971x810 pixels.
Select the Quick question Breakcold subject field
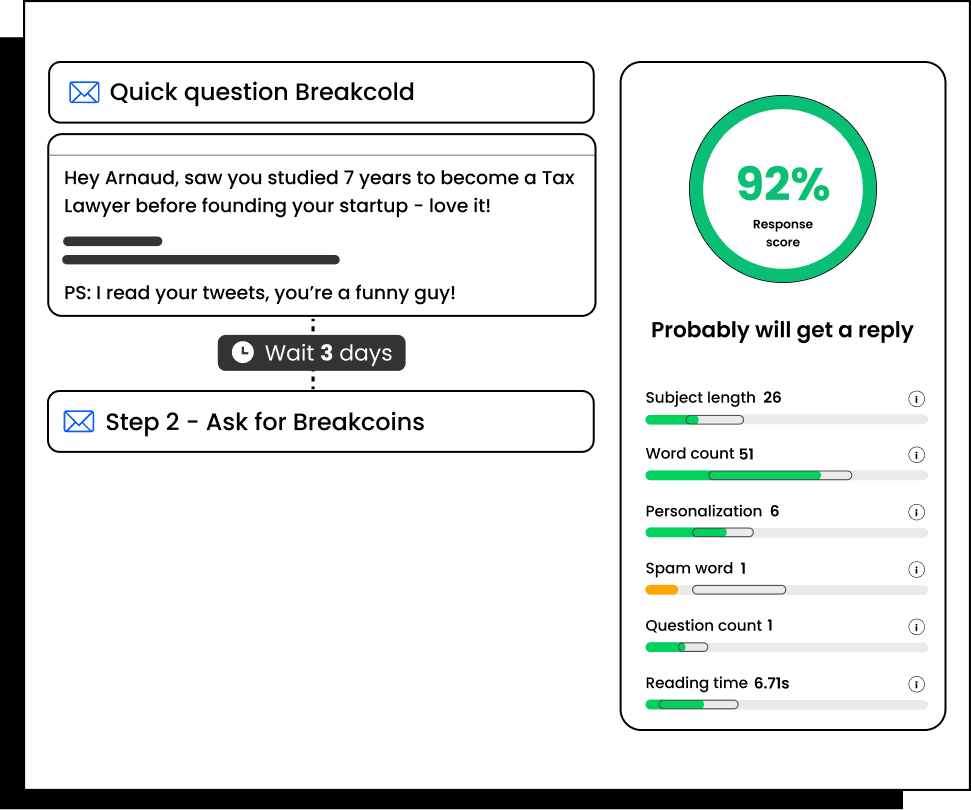[321, 92]
